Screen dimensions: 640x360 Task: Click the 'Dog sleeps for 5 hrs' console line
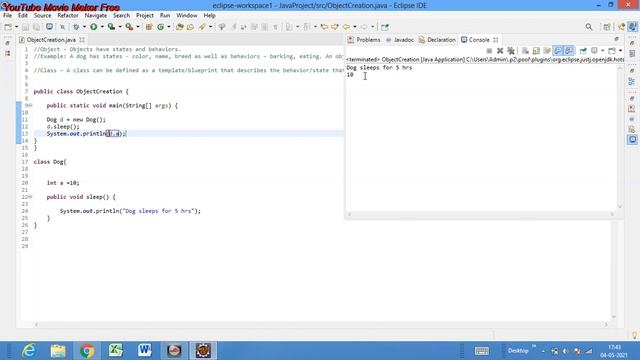click(379, 68)
